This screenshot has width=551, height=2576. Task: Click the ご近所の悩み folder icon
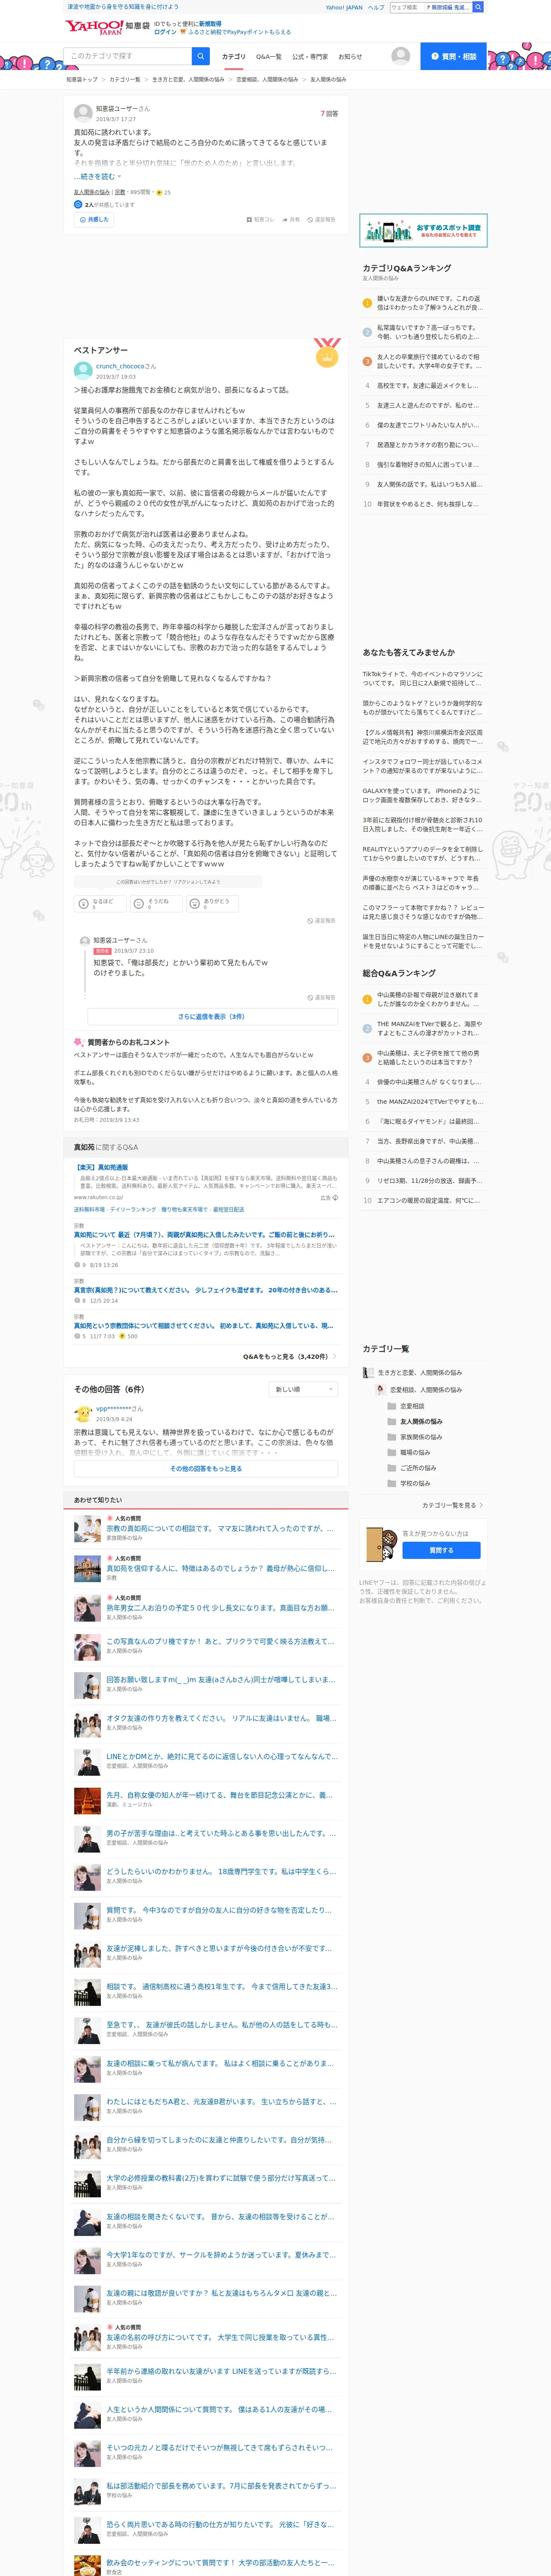click(x=392, y=1467)
